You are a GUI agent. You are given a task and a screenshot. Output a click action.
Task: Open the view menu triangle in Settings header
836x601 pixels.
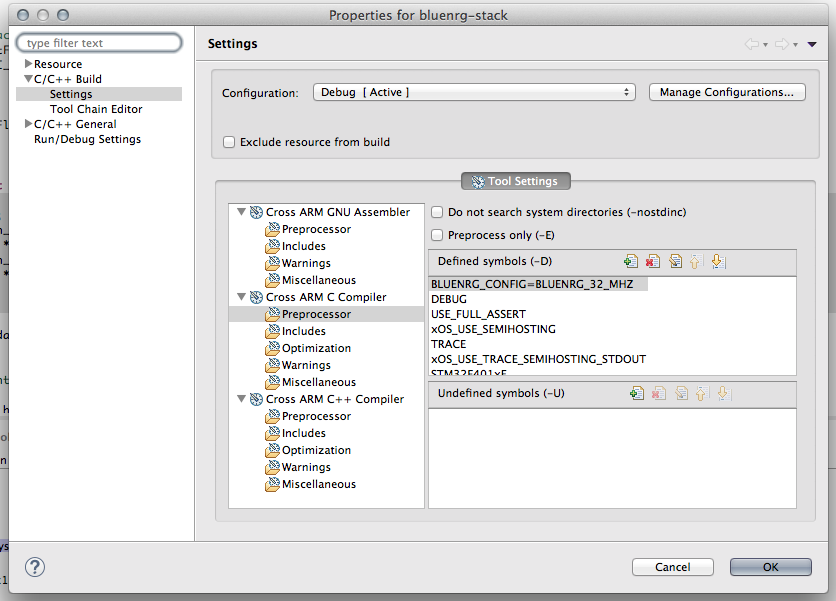click(x=812, y=44)
